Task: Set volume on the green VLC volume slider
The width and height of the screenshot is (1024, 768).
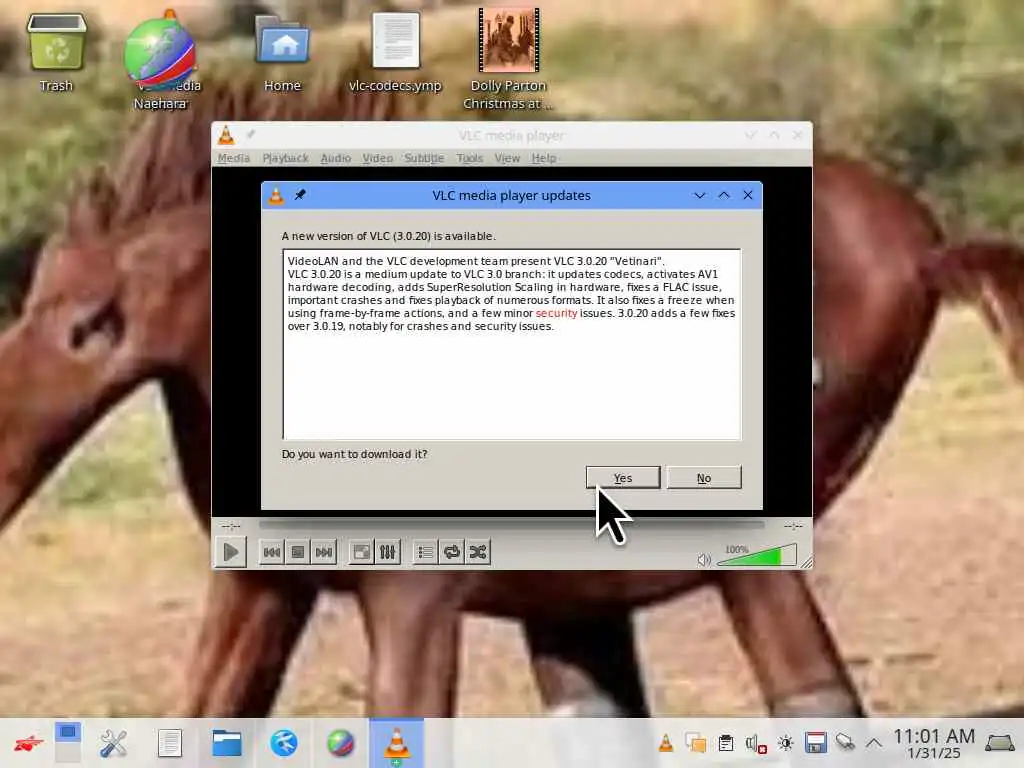Action: [757, 555]
